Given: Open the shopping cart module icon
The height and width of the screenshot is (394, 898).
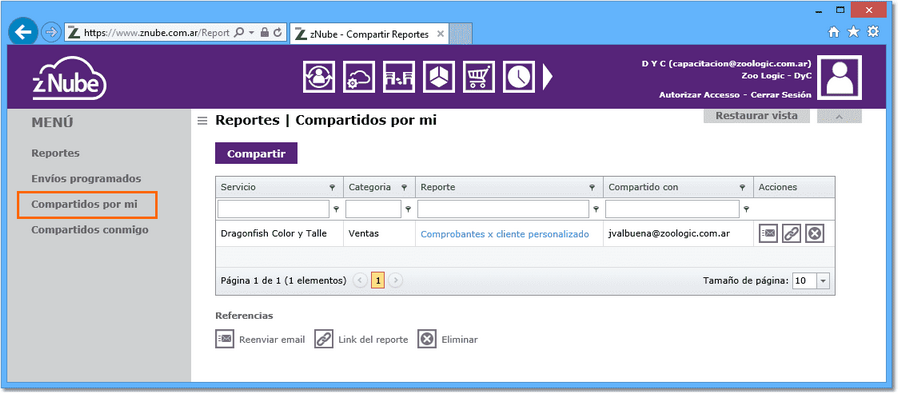Looking at the screenshot, I should click(x=479, y=77).
